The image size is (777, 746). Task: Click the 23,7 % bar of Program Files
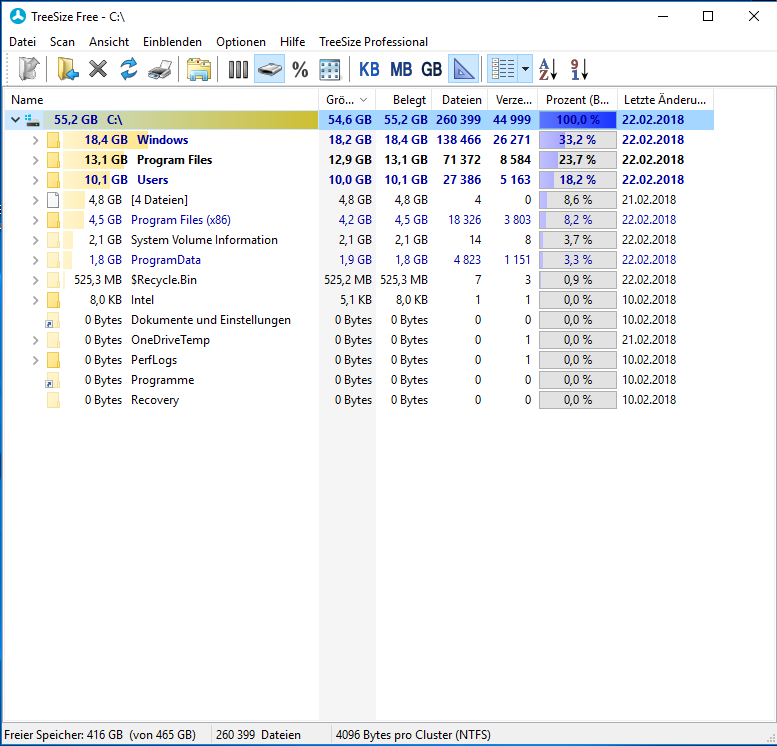tap(578, 160)
